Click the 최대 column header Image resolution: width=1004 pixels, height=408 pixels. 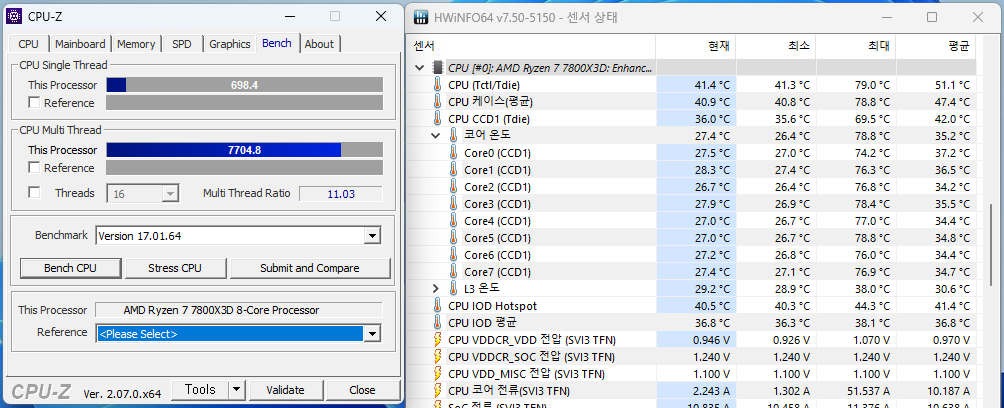point(855,46)
